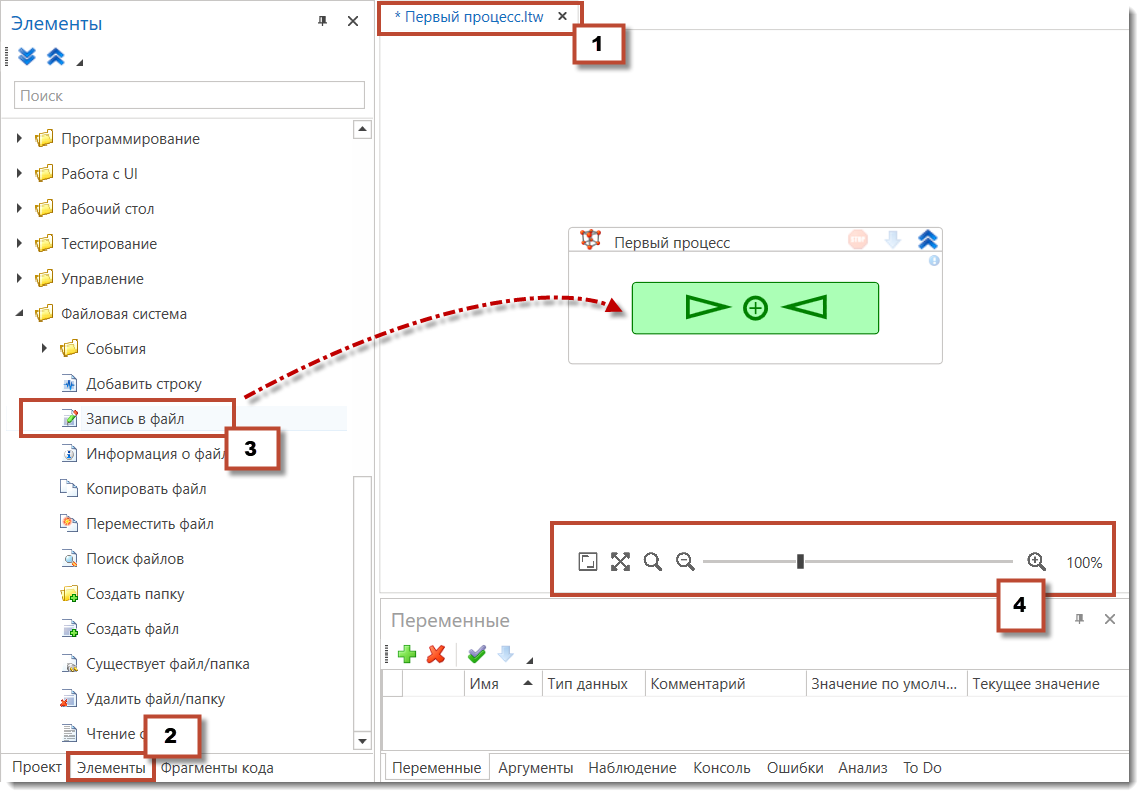1144x797 pixels.
Task: Sort variables by the Имя column header
Action: coord(503,684)
